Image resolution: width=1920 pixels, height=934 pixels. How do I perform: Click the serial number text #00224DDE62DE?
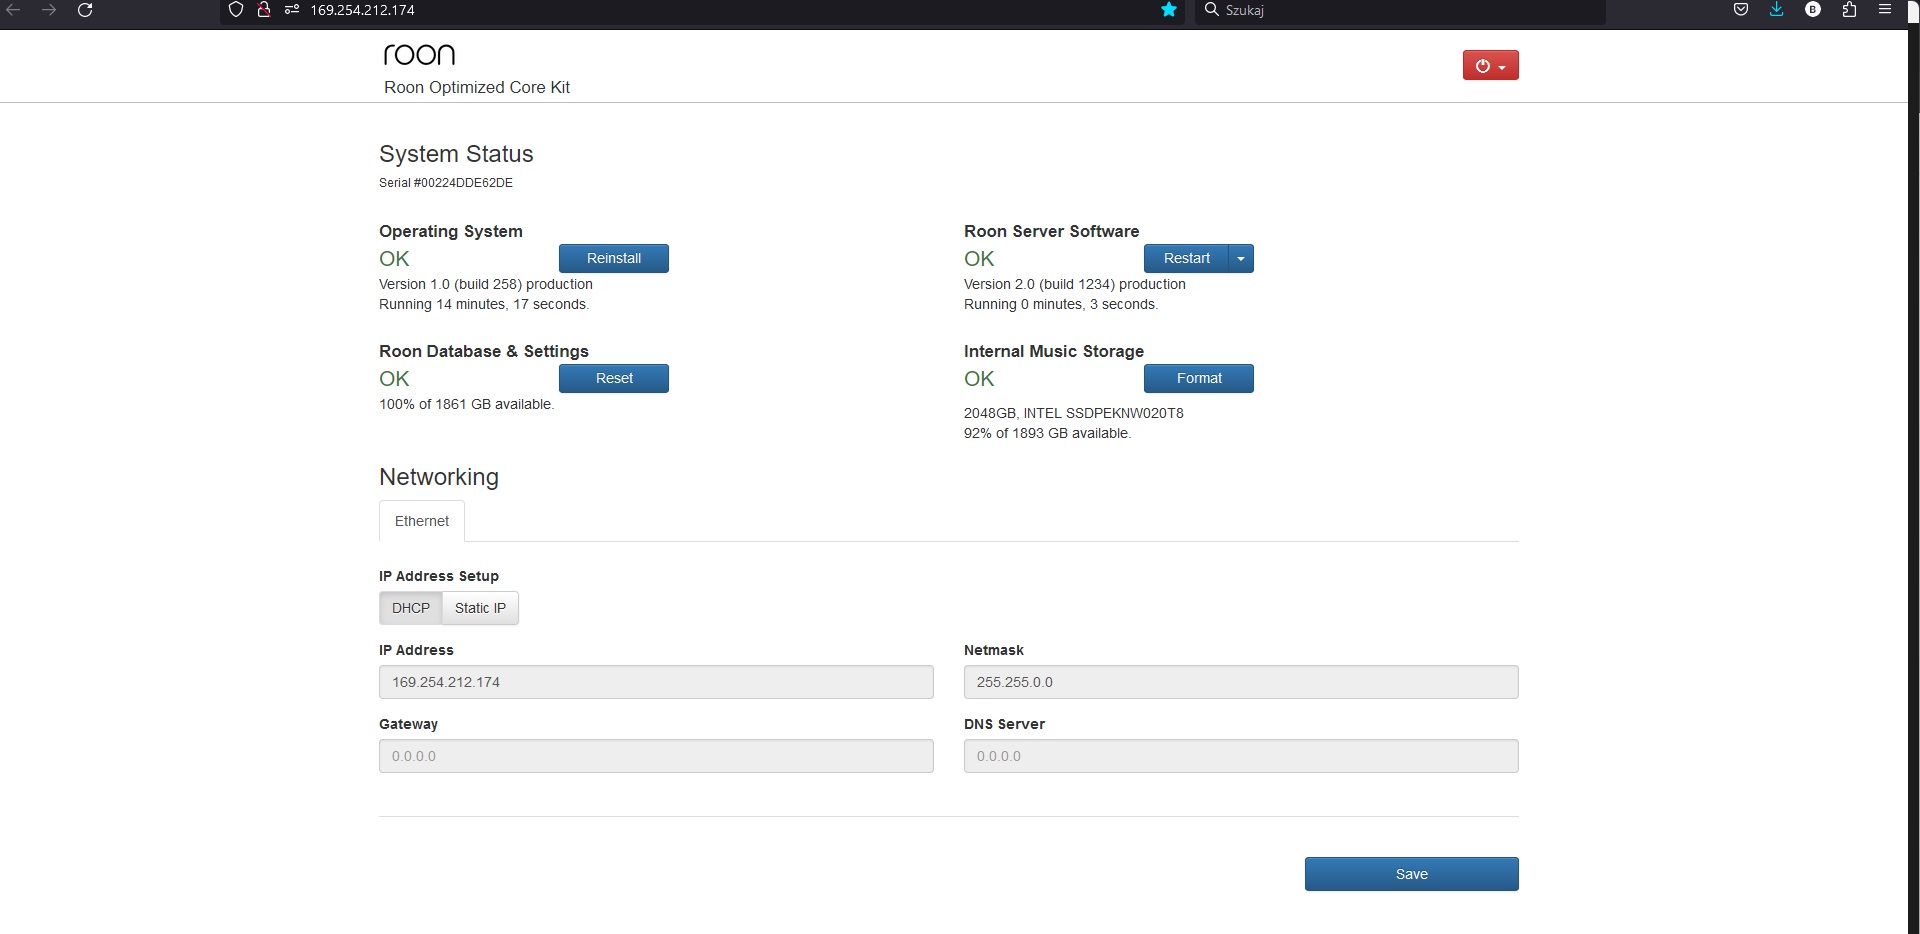point(463,183)
